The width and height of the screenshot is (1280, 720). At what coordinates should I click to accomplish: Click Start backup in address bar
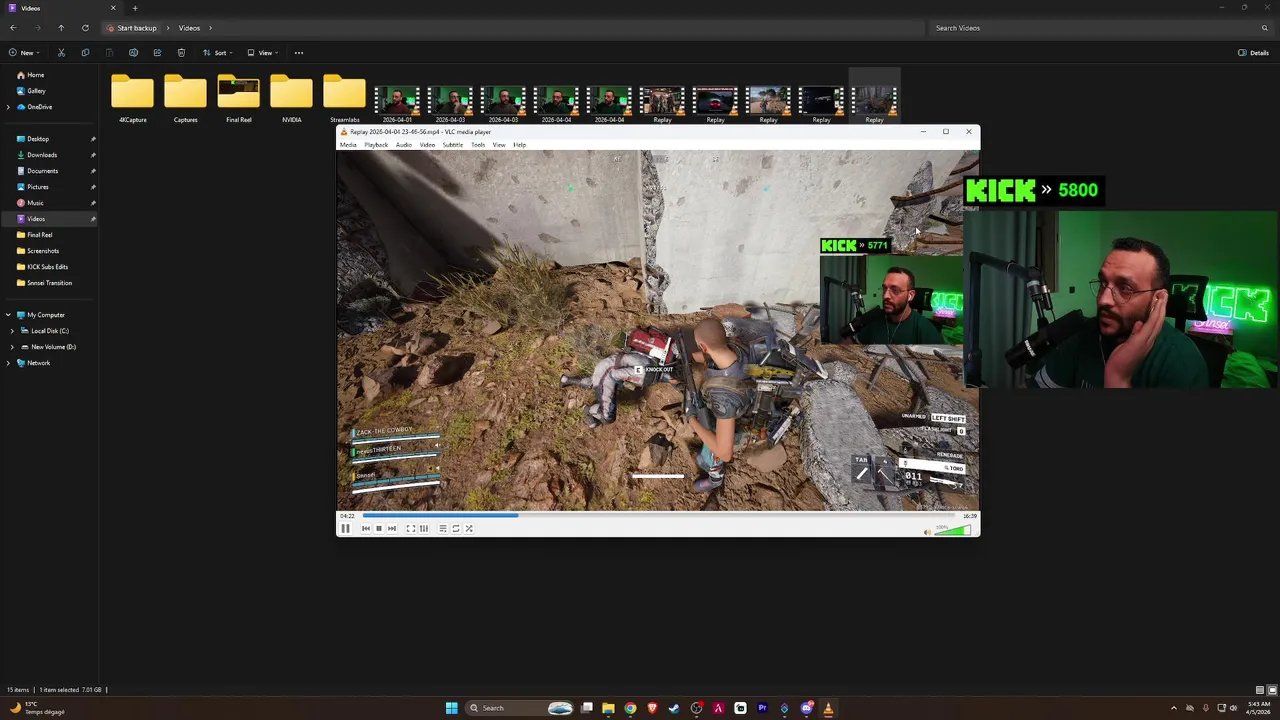(x=131, y=28)
